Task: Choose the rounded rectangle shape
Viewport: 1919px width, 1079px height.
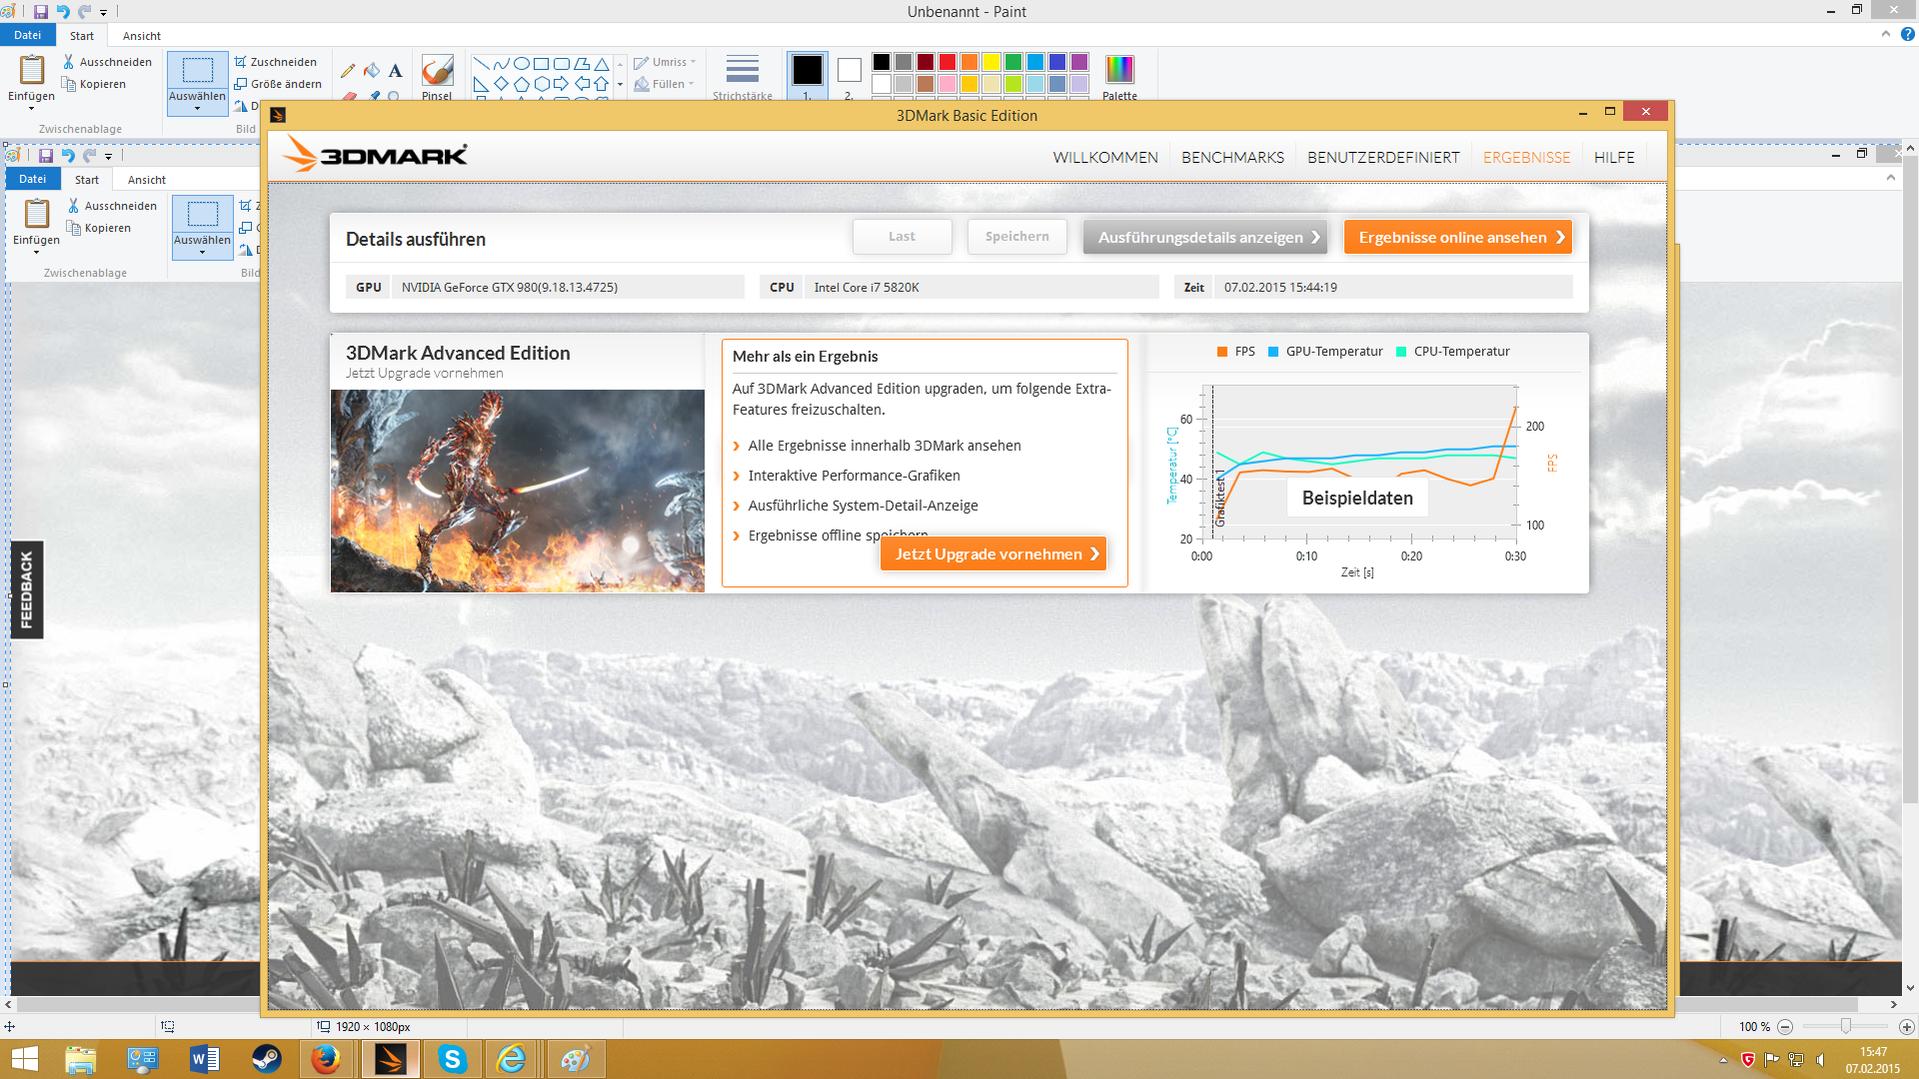Action: [561, 64]
